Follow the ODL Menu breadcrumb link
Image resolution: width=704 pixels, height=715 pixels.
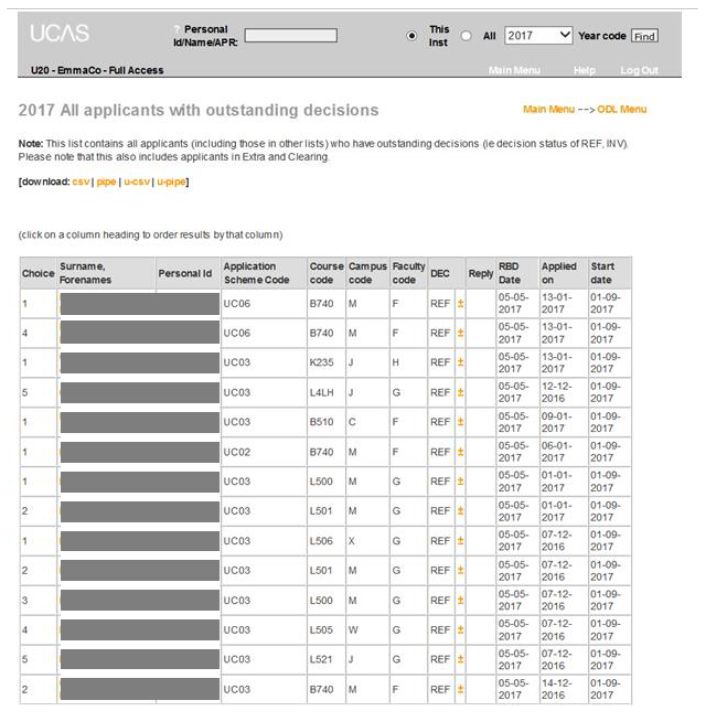[622, 109]
